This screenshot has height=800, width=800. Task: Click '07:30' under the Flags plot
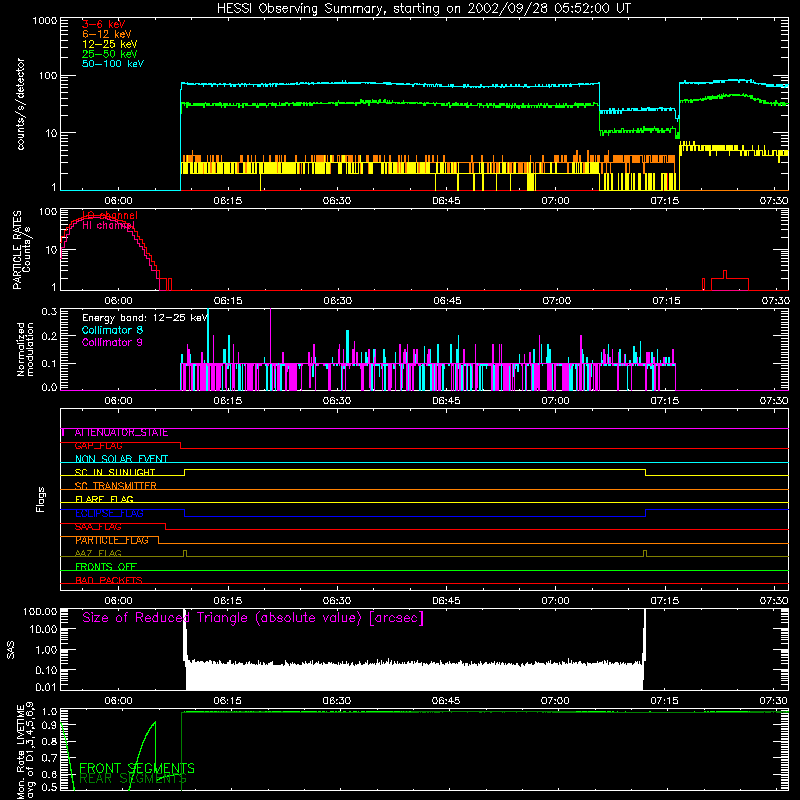coord(773,601)
